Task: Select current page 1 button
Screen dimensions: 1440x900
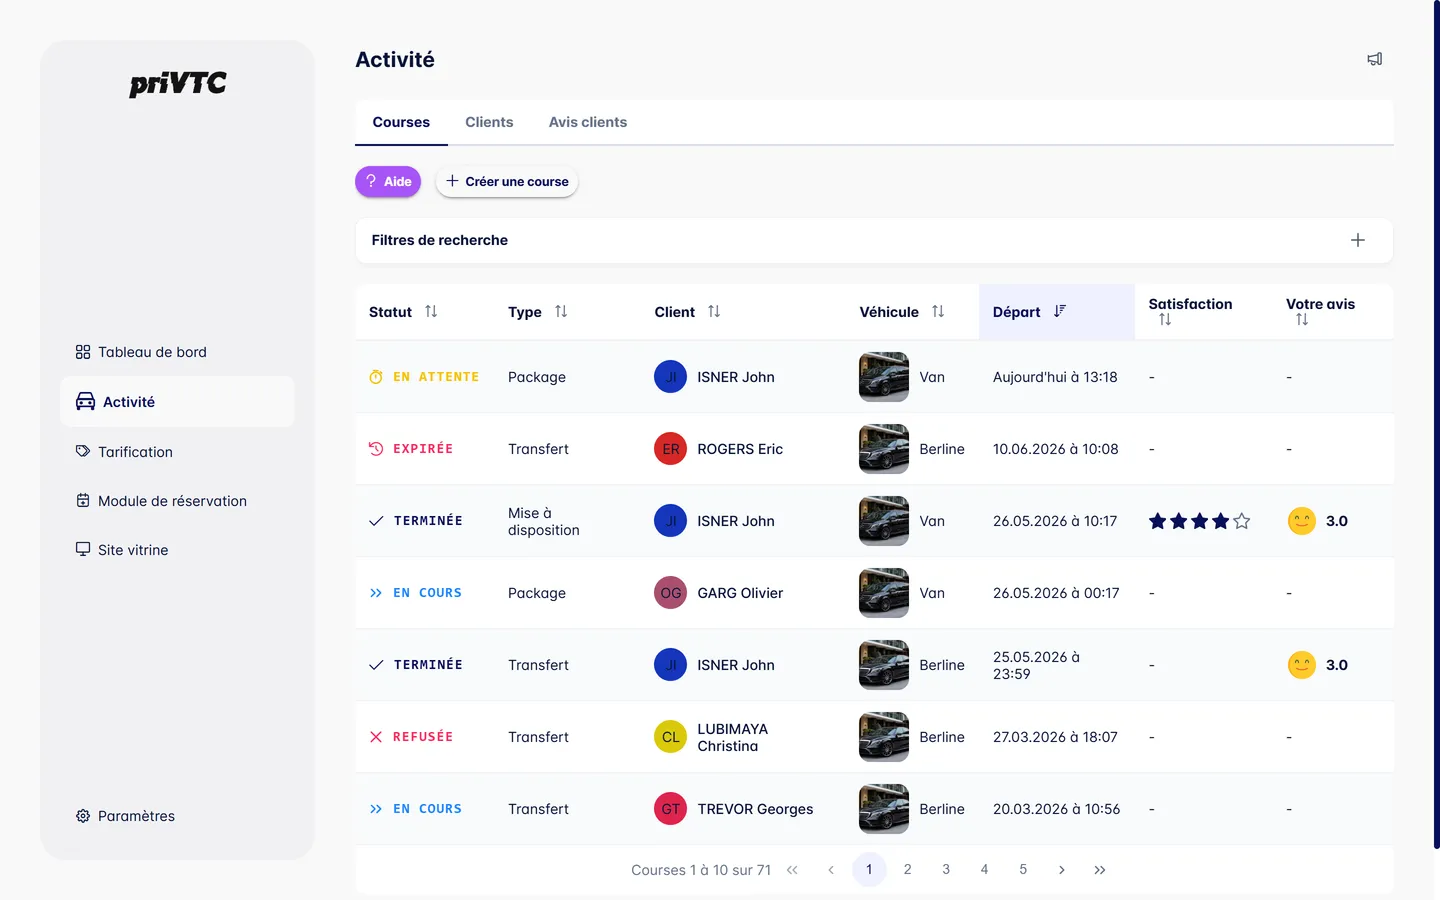Action: click(x=869, y=870)
